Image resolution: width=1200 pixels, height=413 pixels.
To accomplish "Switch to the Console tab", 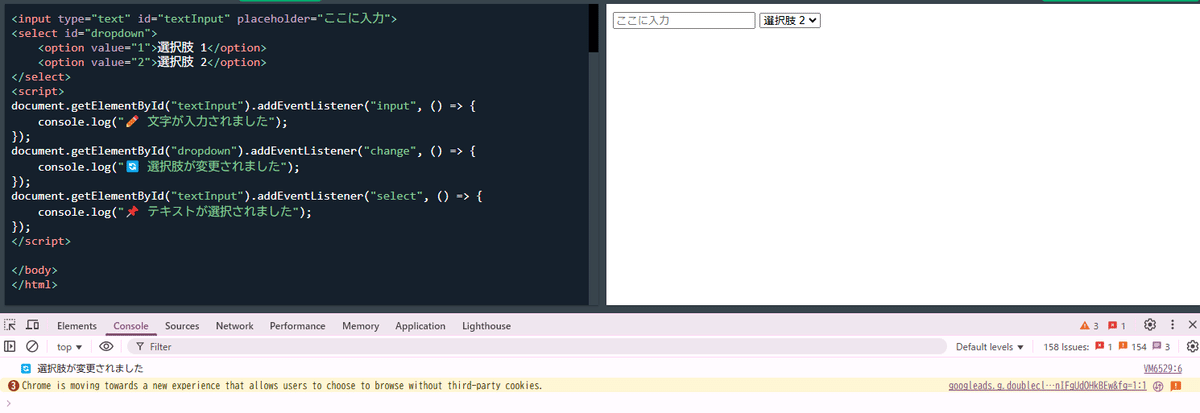I will [131, 326].
